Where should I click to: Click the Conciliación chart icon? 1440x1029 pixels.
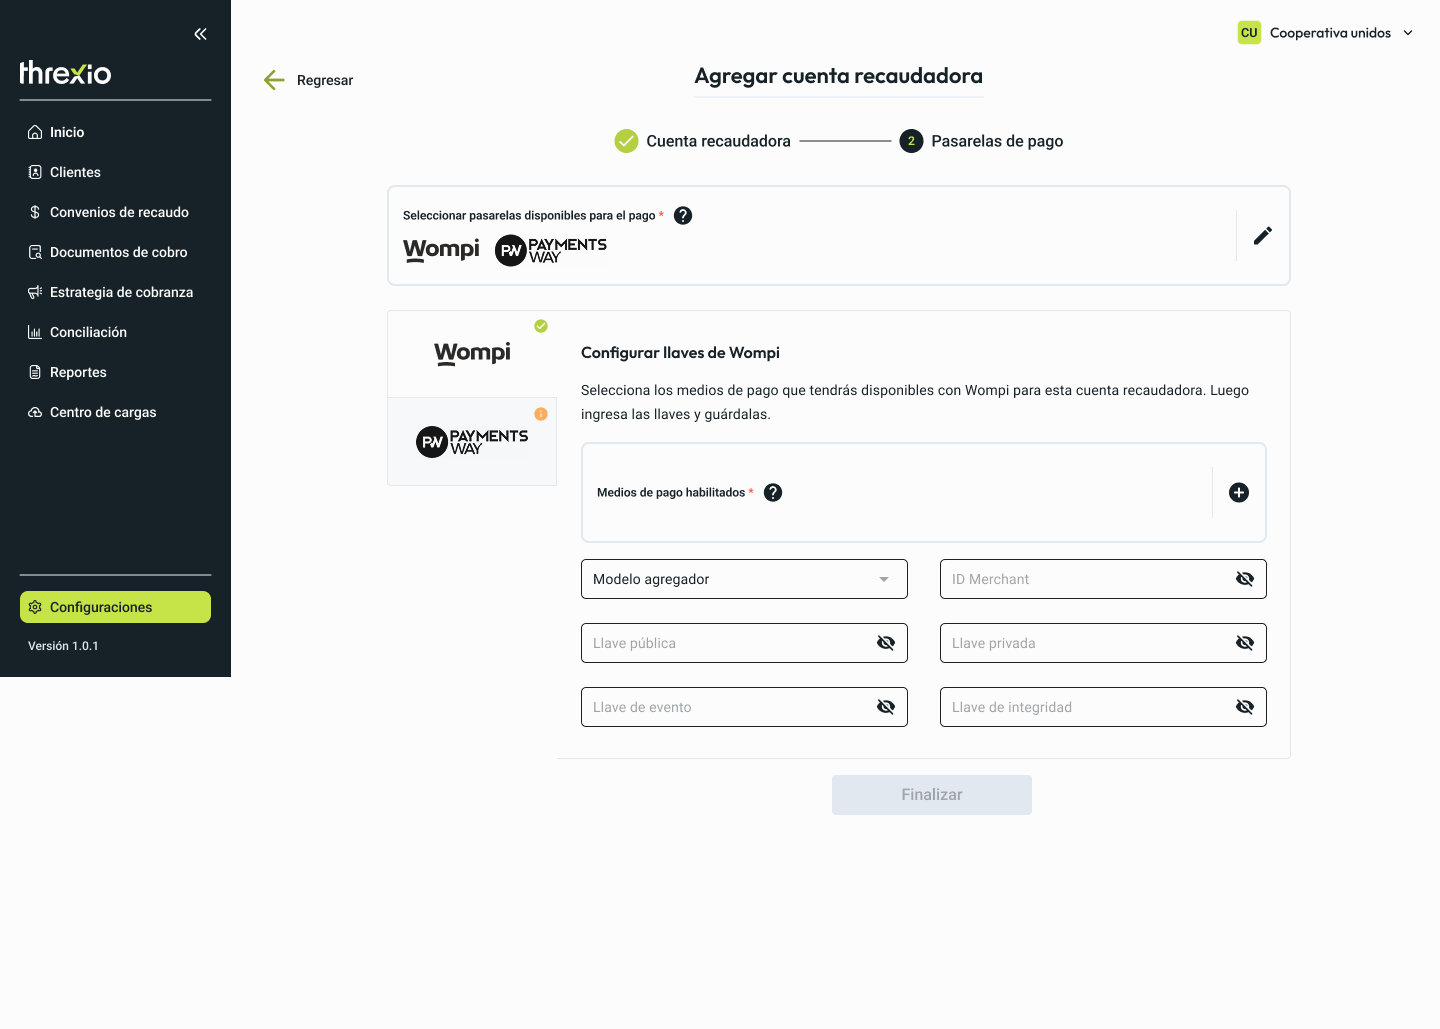coord(35,332)
